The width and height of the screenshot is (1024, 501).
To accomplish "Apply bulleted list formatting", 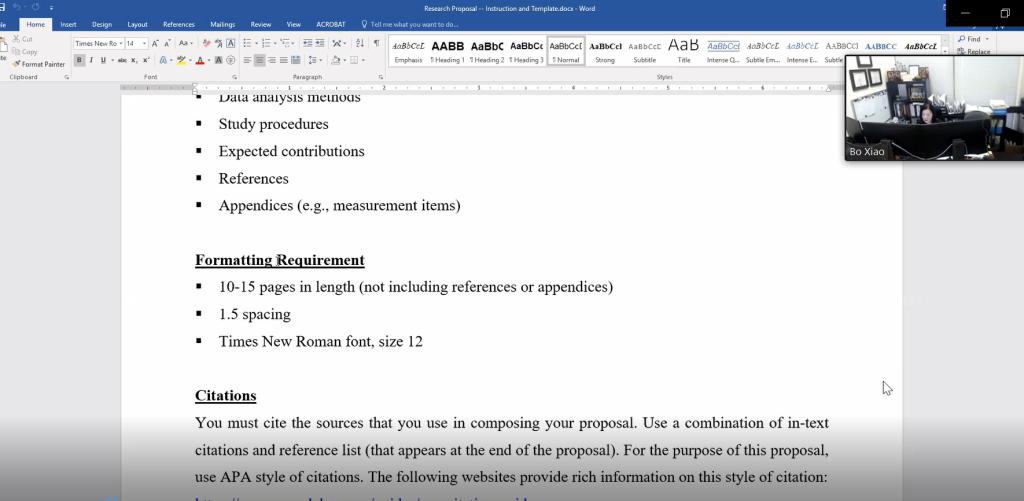I will pyautogui.click(x=248, y=44).
